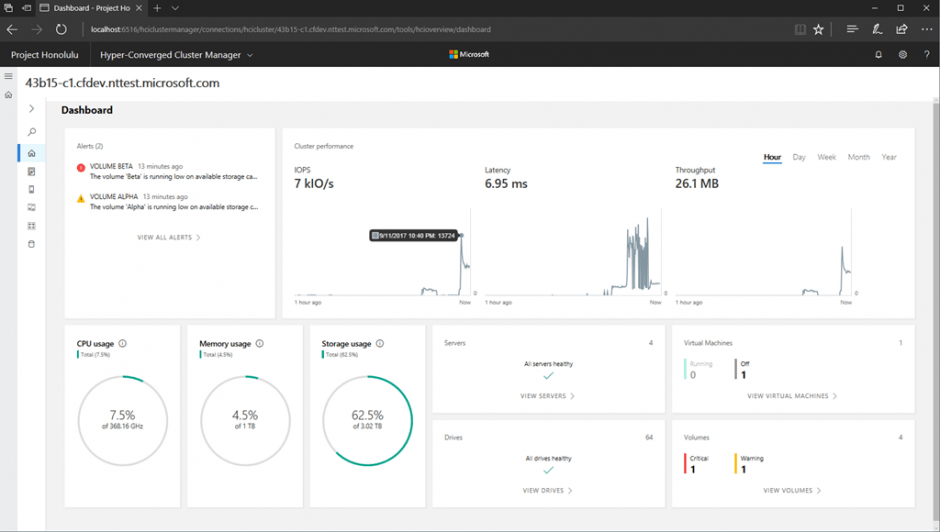Viewport: 940px width, 532px height.
Task: Click the Storage usage info icon
Action: point(380,344)
